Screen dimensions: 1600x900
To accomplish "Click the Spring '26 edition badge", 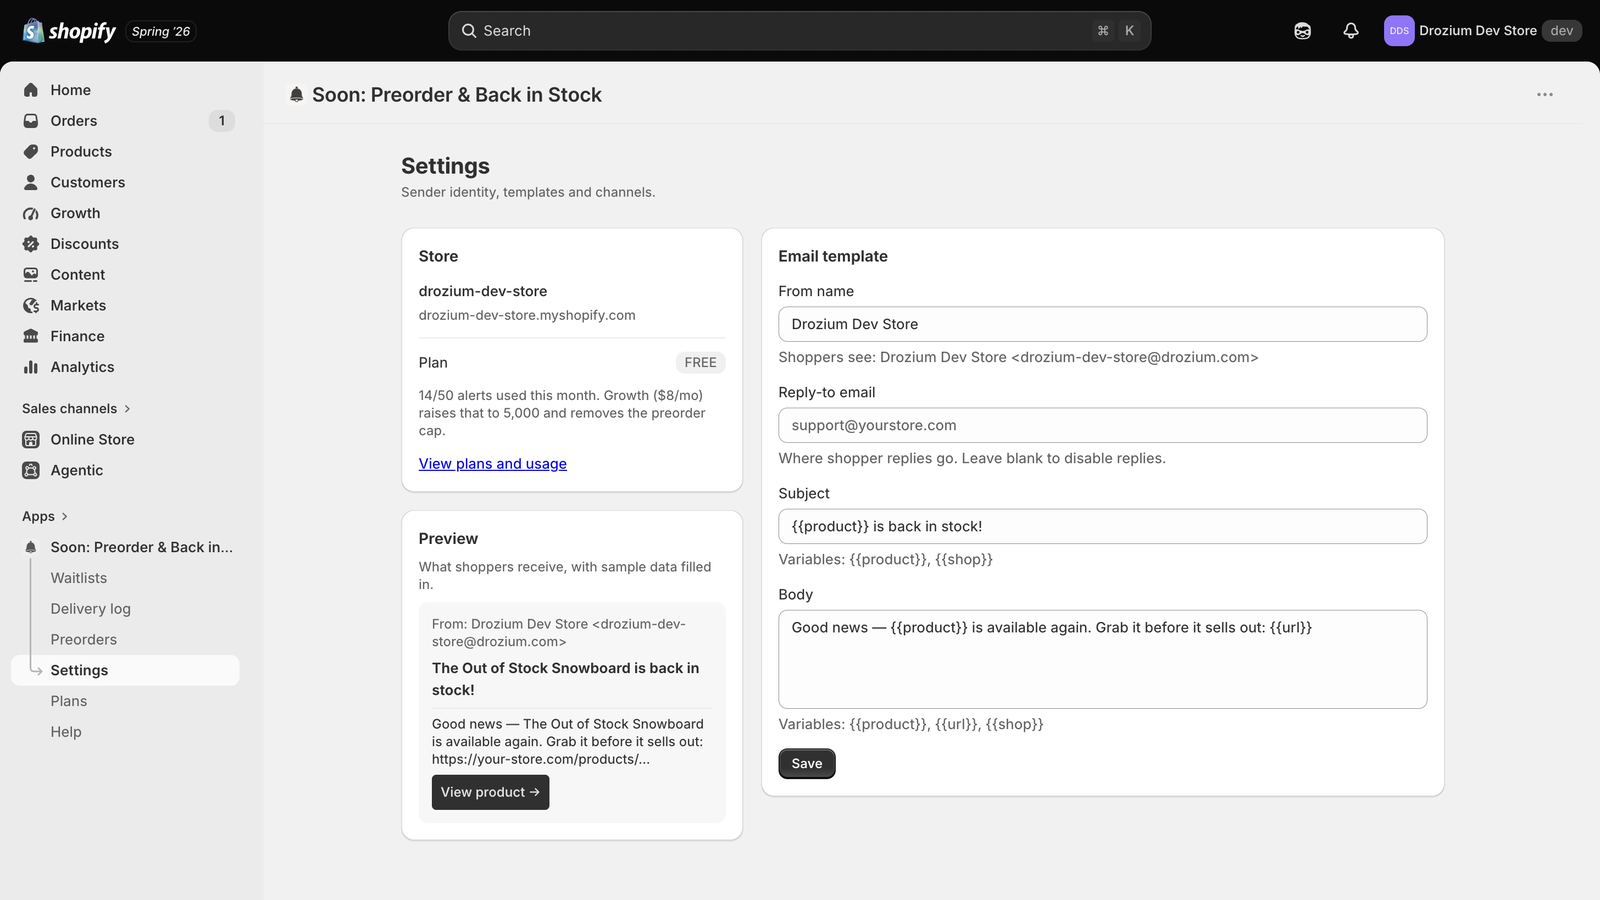I will coord(161,32).
